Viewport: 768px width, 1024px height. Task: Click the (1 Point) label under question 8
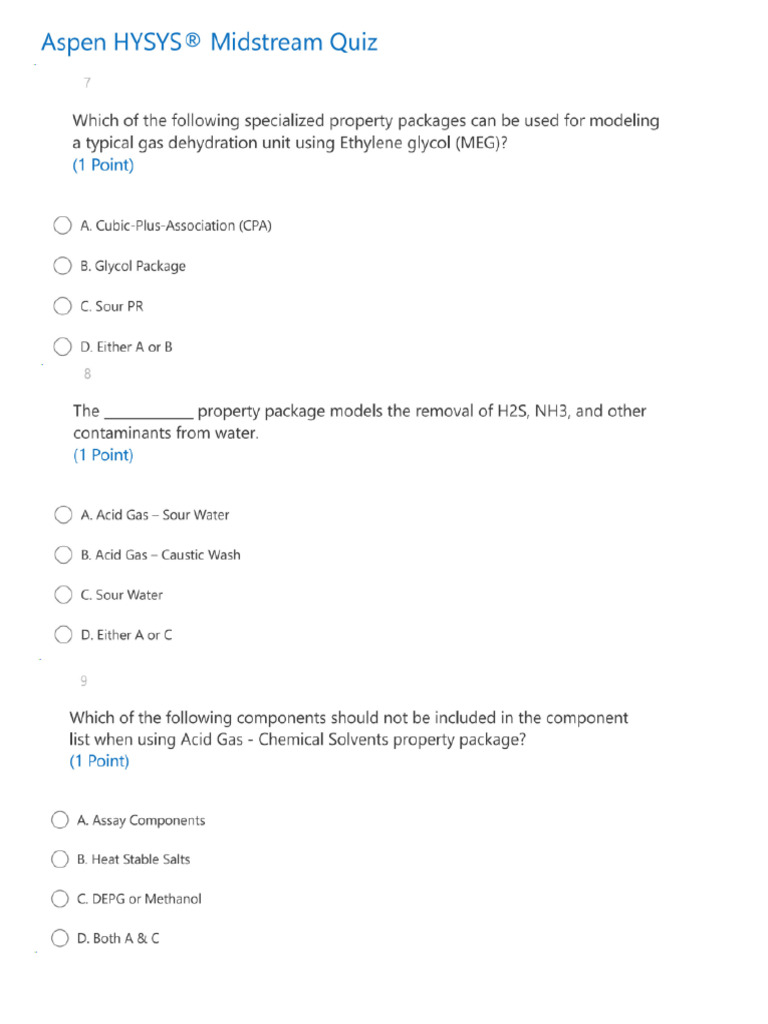103,455
